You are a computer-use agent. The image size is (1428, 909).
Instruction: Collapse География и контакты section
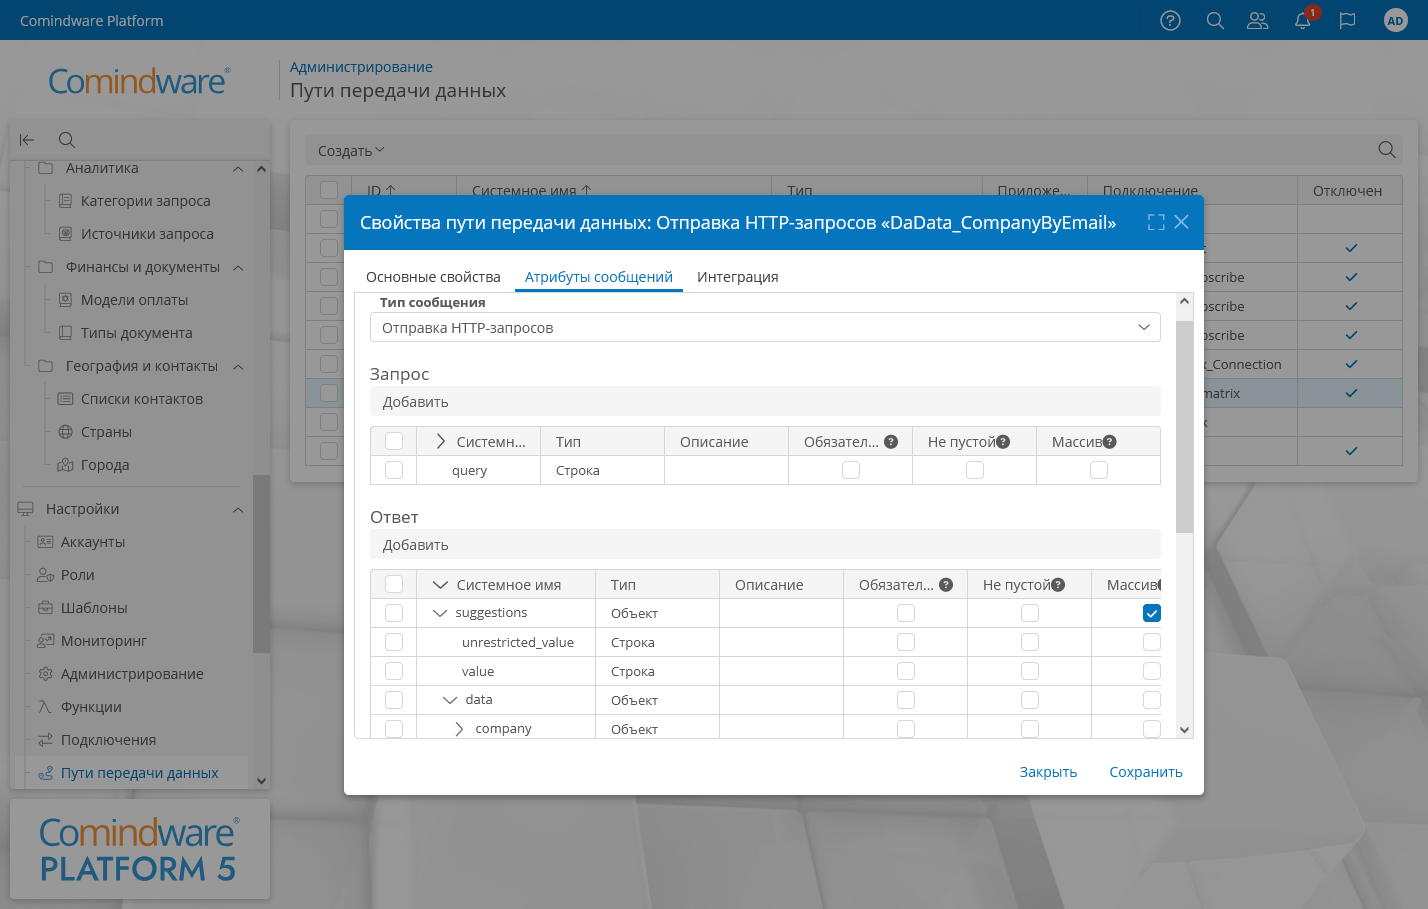pyautogui.click(x=238, y=366)
